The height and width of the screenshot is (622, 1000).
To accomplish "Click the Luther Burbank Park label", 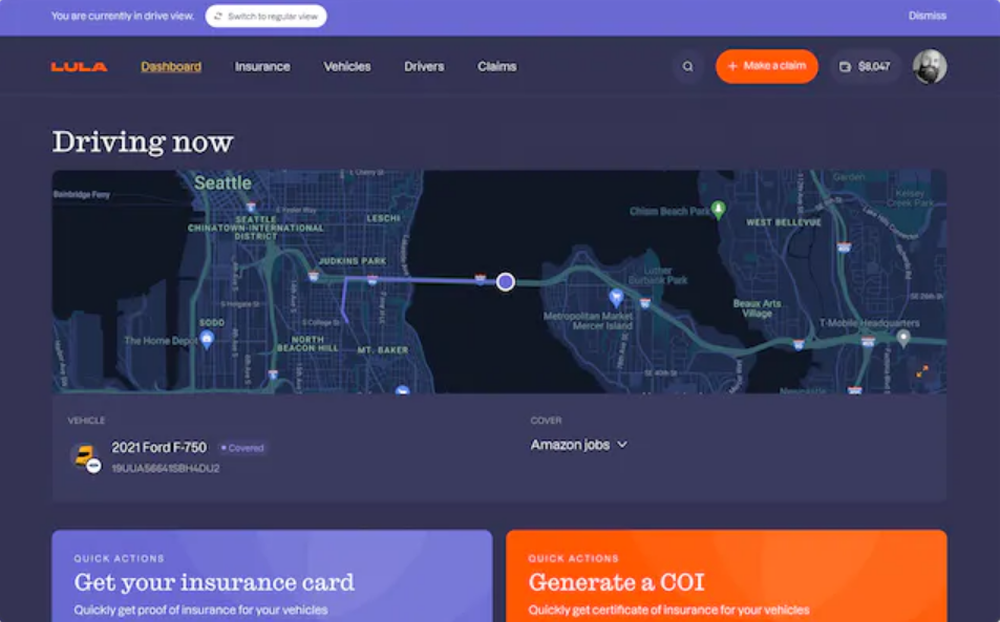I will point(658,275).
